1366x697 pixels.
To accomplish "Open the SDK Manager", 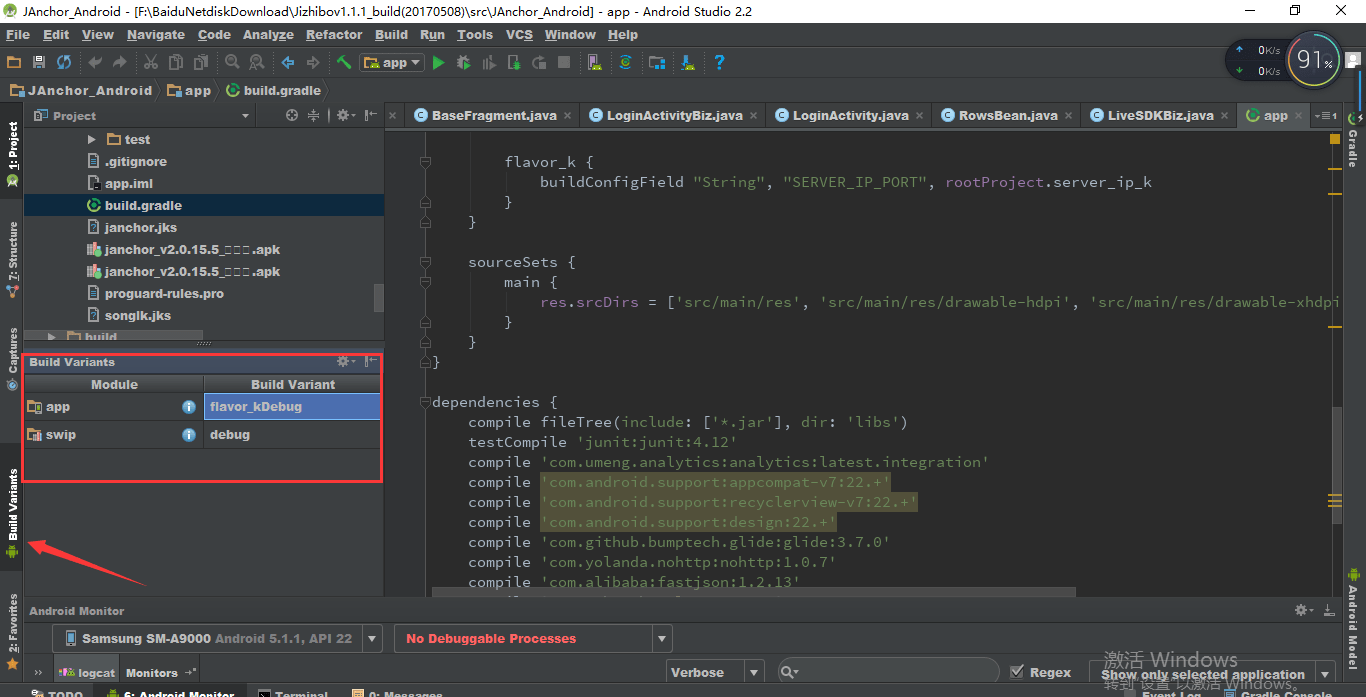I will (688, 61).
